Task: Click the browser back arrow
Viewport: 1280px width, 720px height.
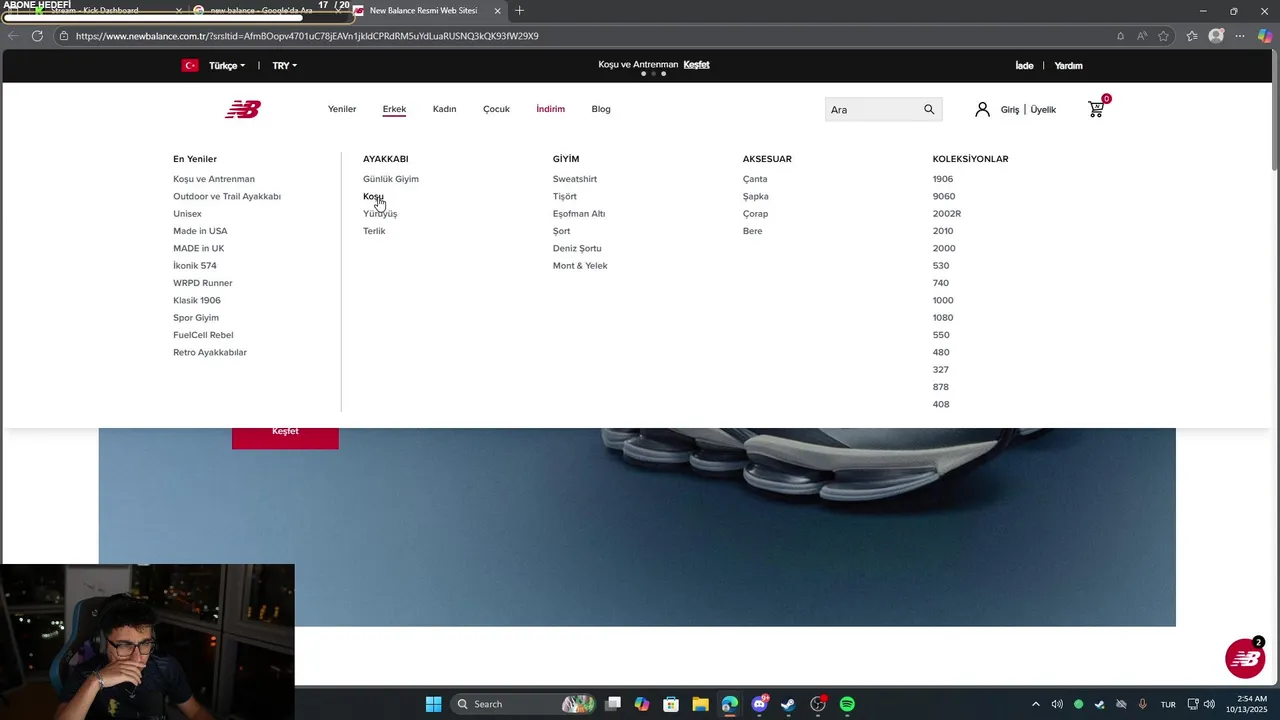Action: coord(13,36)
